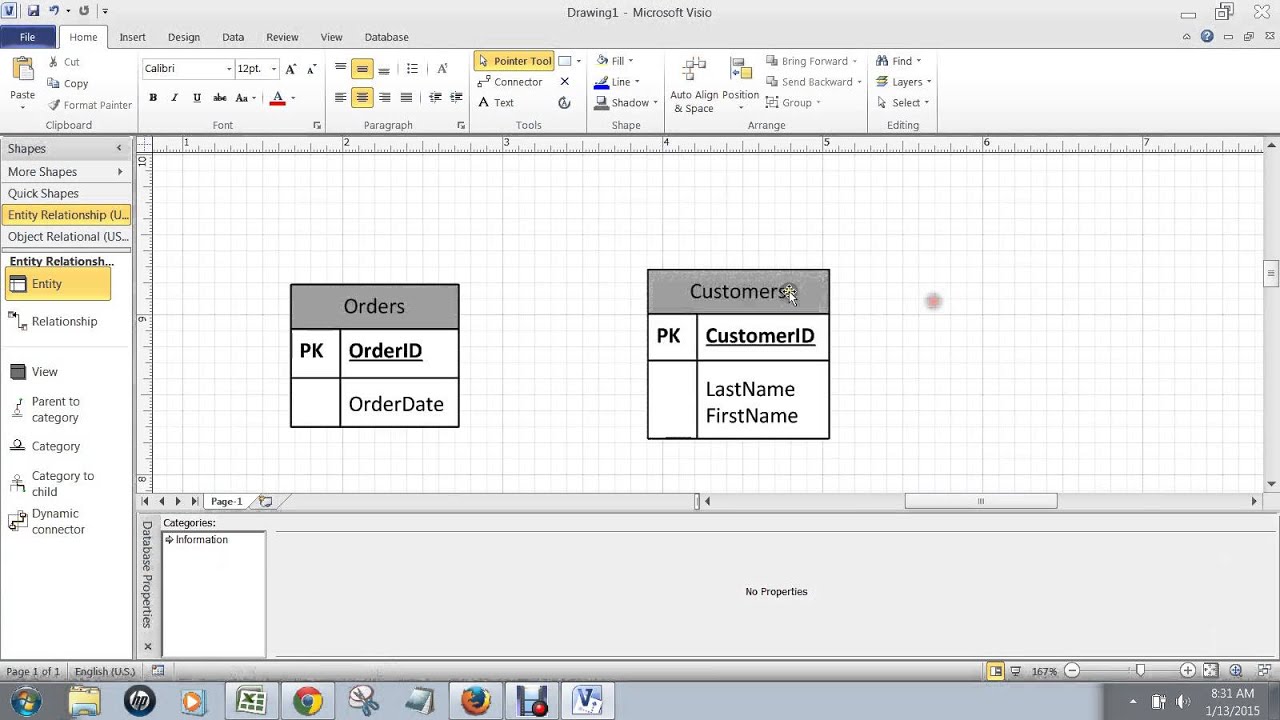Open the Layers menu

pyautogui.click(x=904, y=82)
